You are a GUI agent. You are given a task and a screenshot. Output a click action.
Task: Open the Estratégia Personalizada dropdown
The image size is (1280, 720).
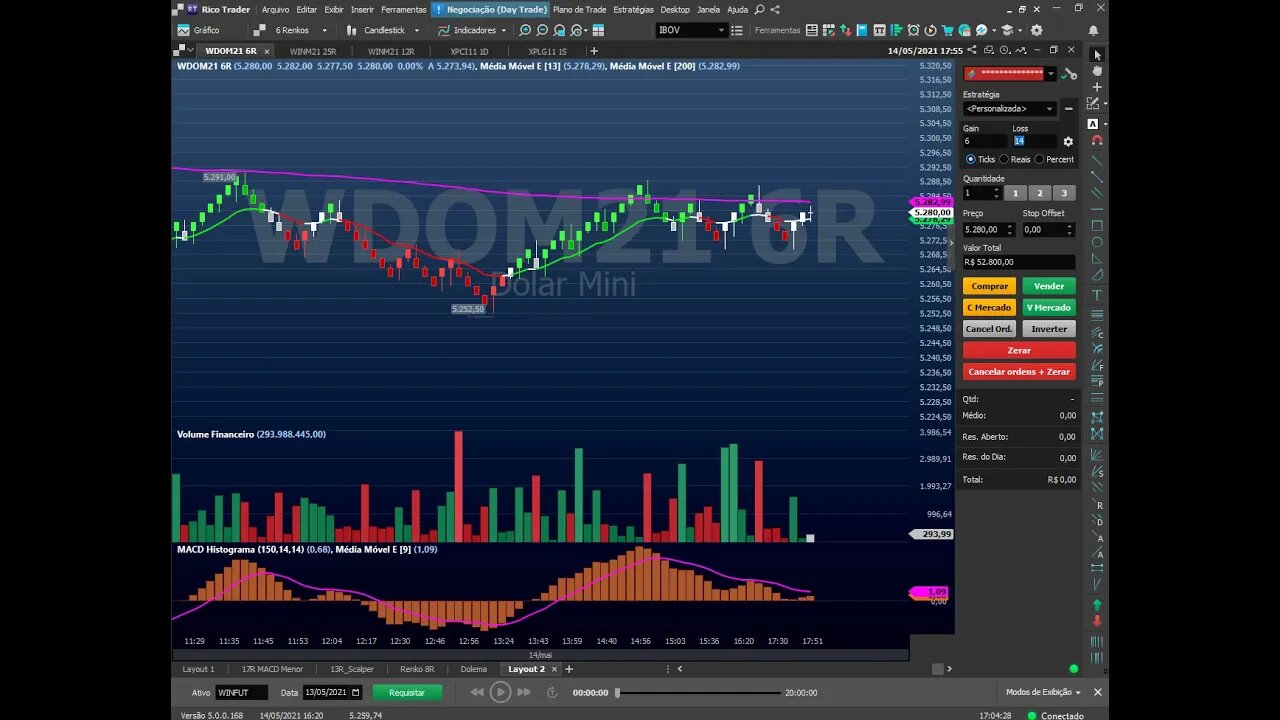(x=1009, y=108)
